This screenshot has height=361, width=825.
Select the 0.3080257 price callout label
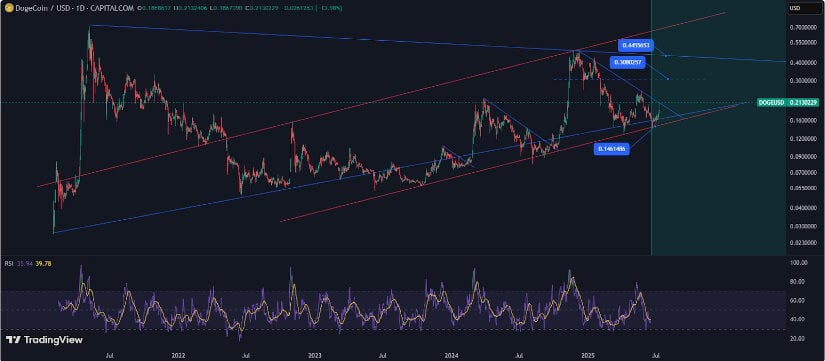(627, 63)
